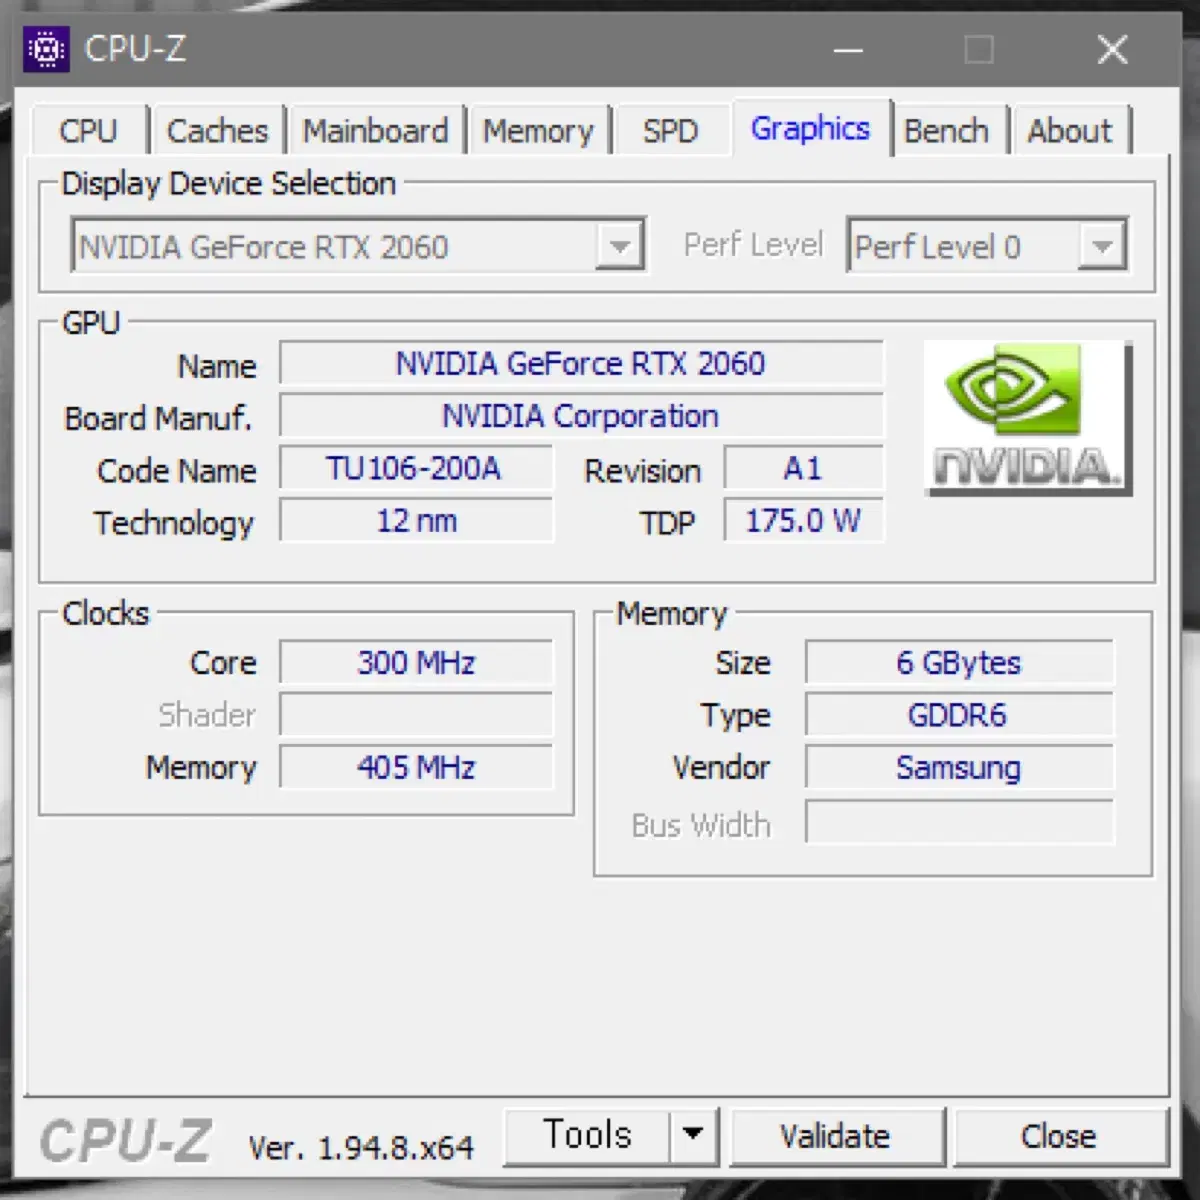Click the Clocks group label
The image size is (1200, 1200).
pyautogui.click(x=105, y=613)
